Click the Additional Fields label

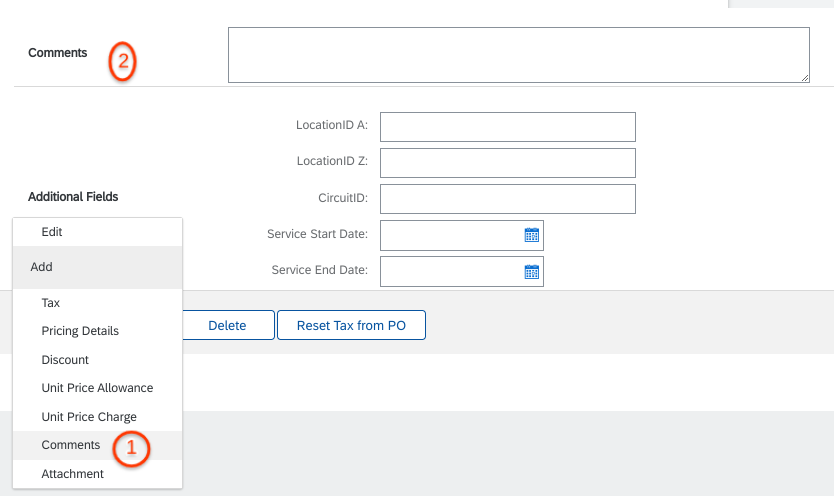click(x=73, y=197)
